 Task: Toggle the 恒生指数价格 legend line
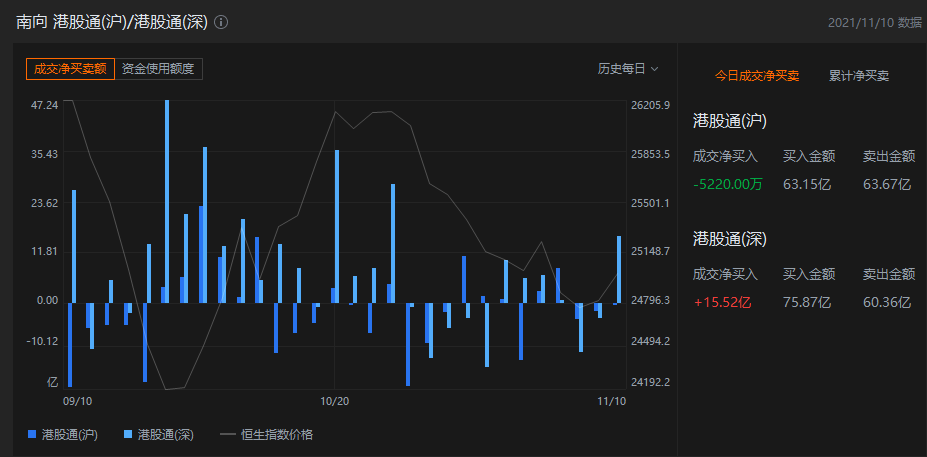point(228,435)
